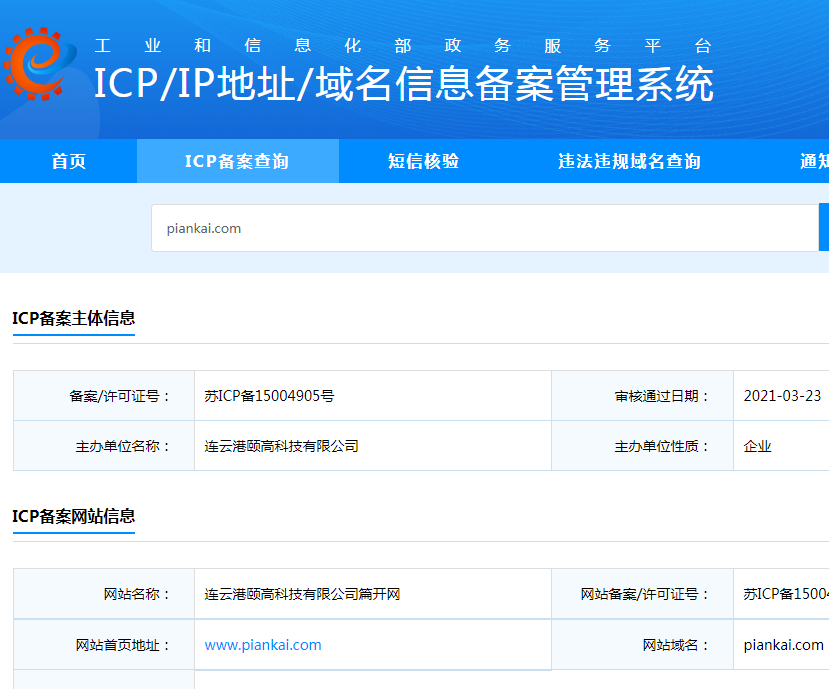Screen dimensions: 829x689
Task: Click the red icon beside 短信核验
Action: coord(374,162)
